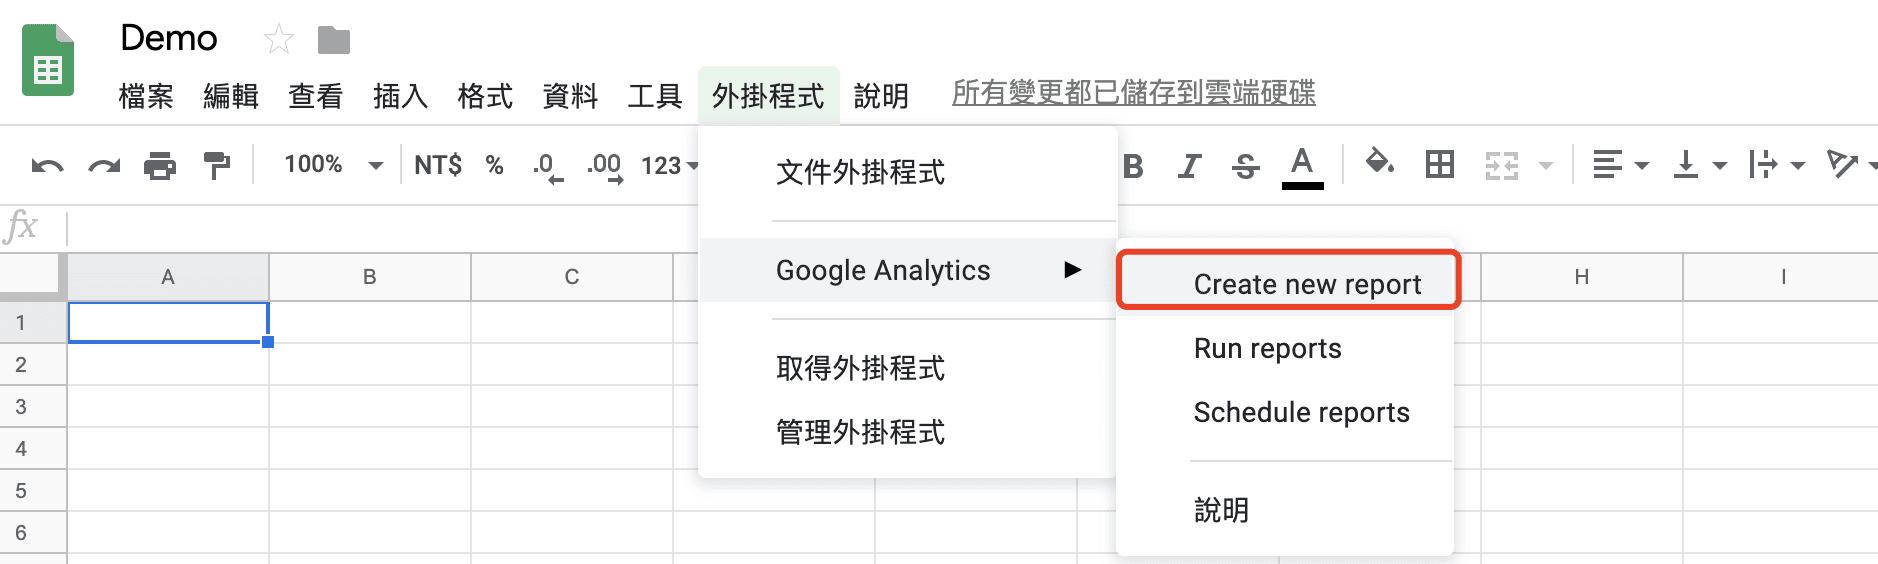Click the NT$ currency format button

click(x=438, y=165)
